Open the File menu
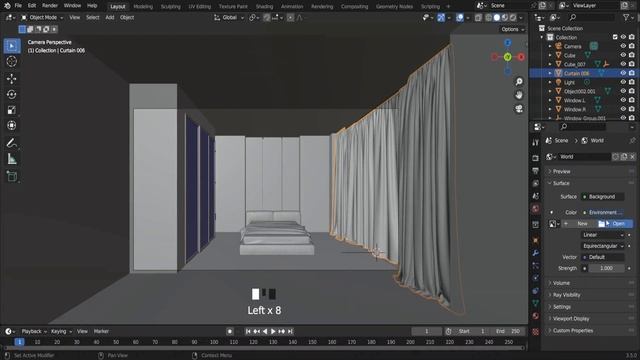This screenshot has height=360, width=640. point(18,6)
